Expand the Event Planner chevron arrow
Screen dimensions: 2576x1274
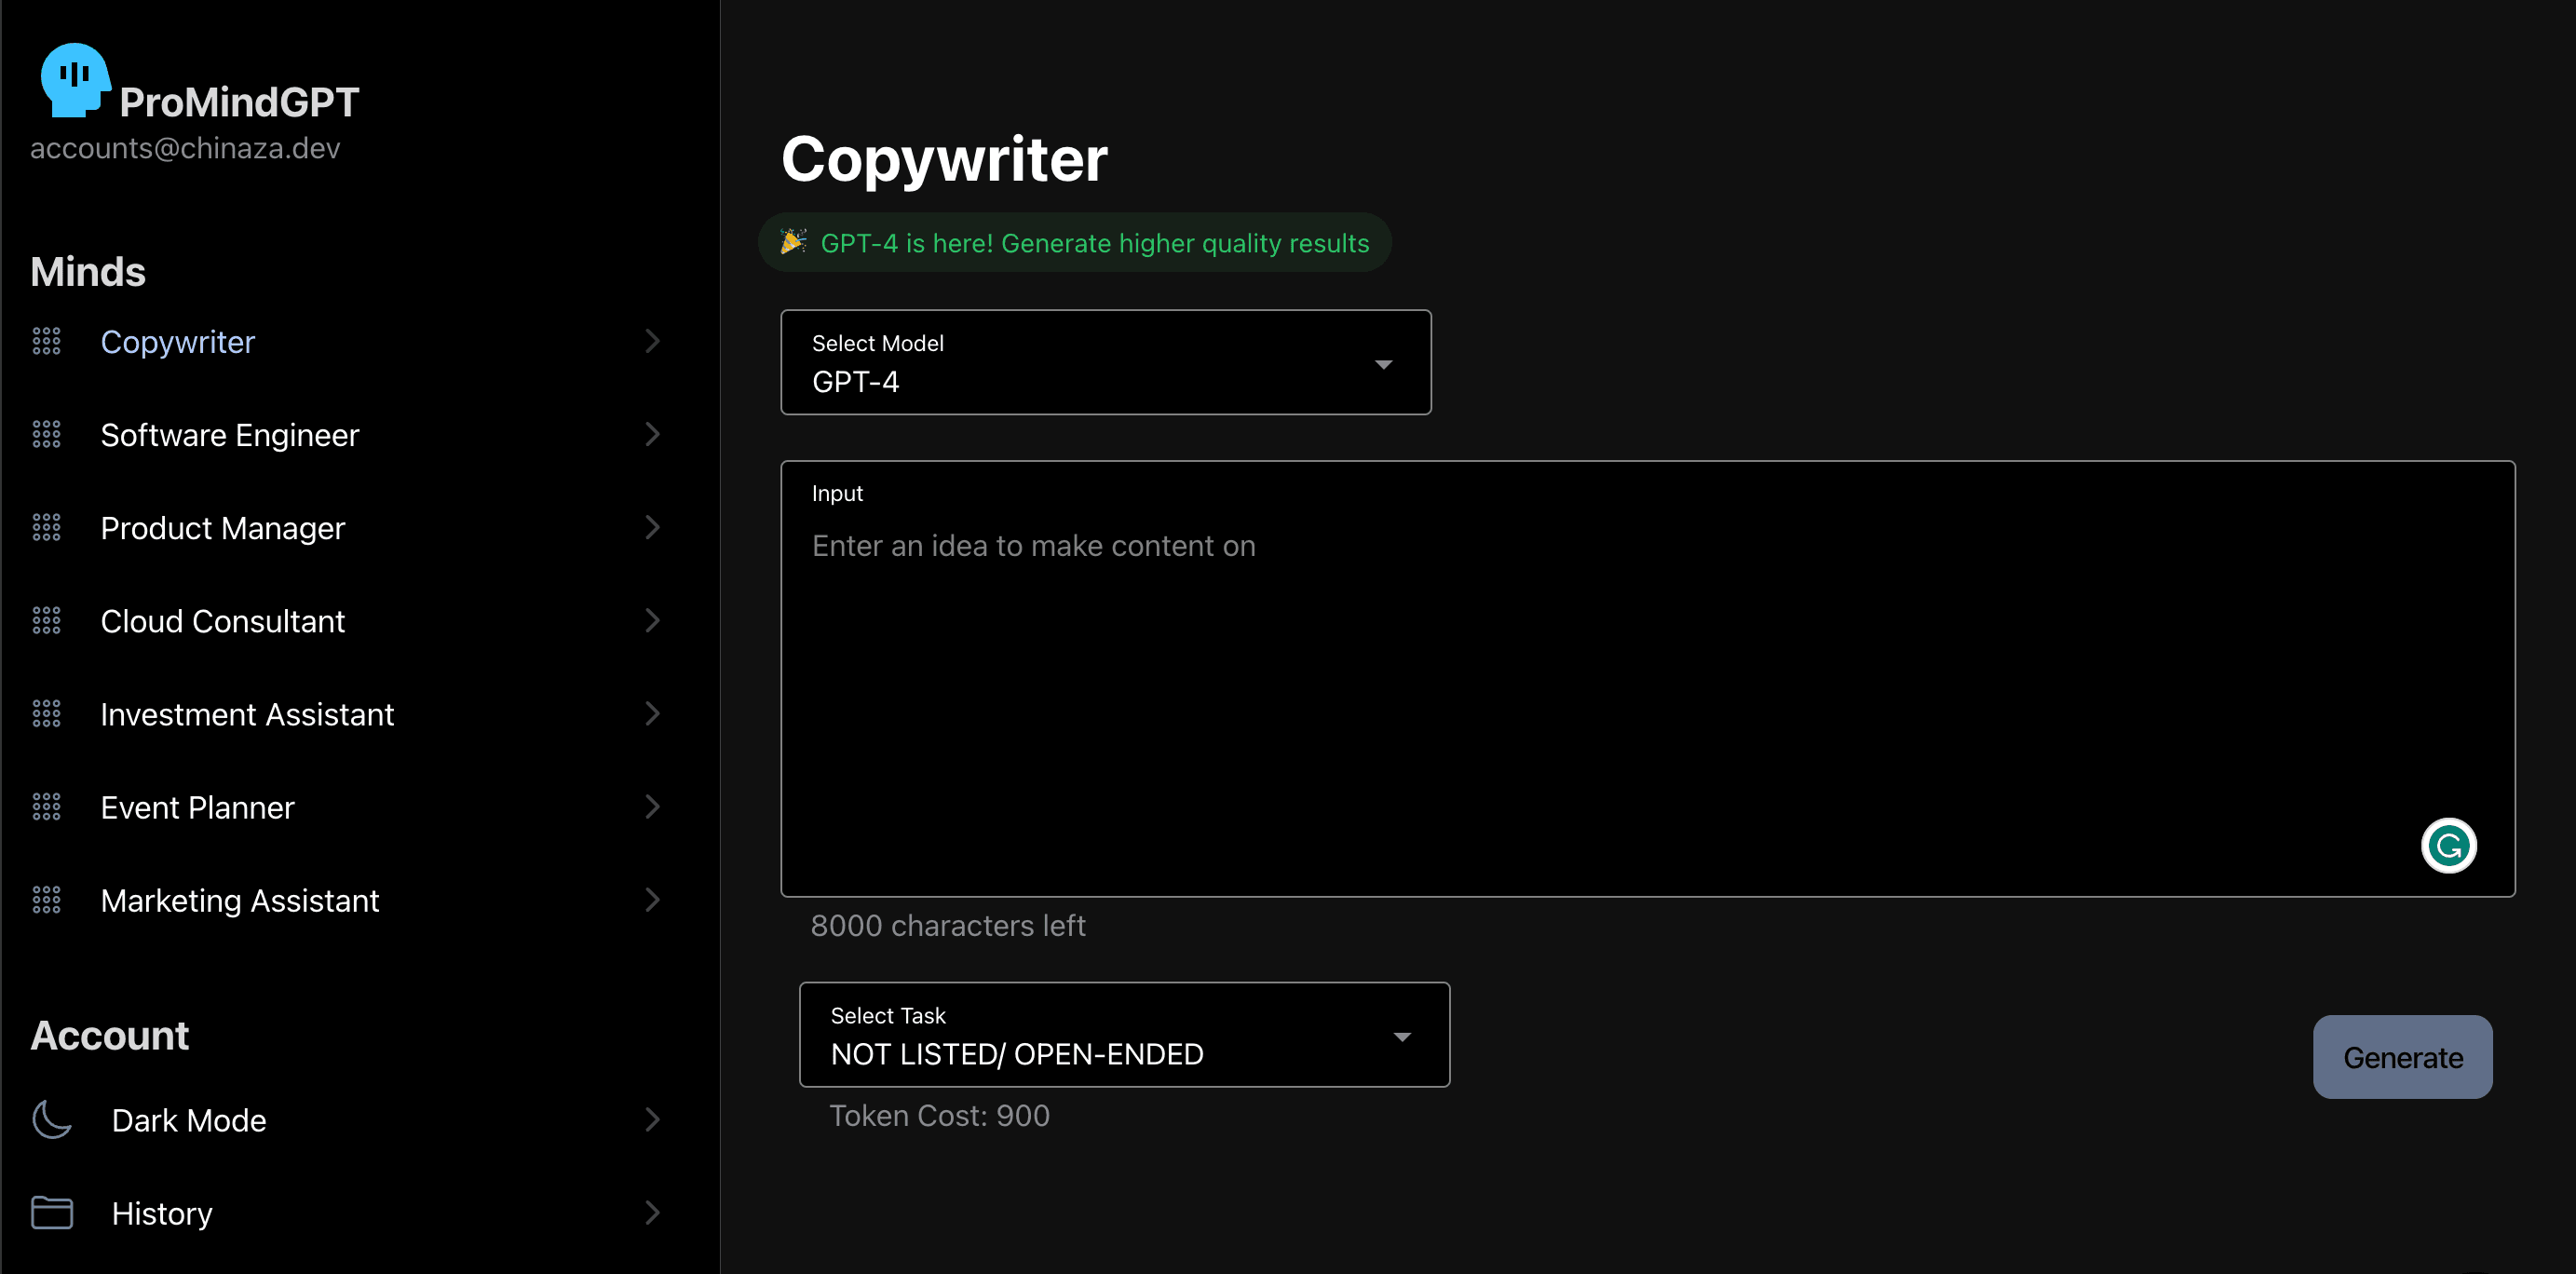click(x=652, y=807)
